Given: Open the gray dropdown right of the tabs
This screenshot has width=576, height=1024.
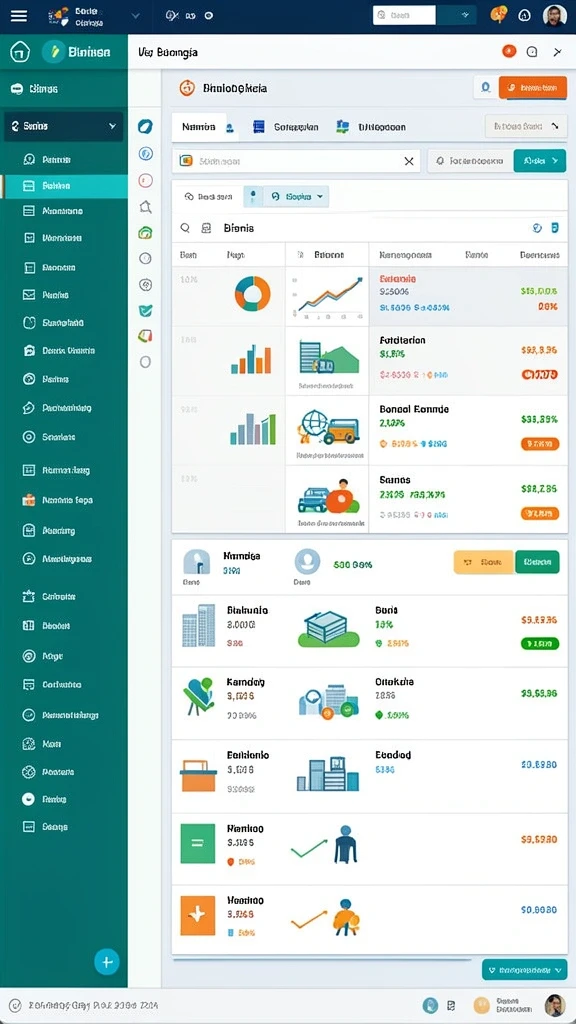Looking at the screenshot, I should click(x=526, y=126).
